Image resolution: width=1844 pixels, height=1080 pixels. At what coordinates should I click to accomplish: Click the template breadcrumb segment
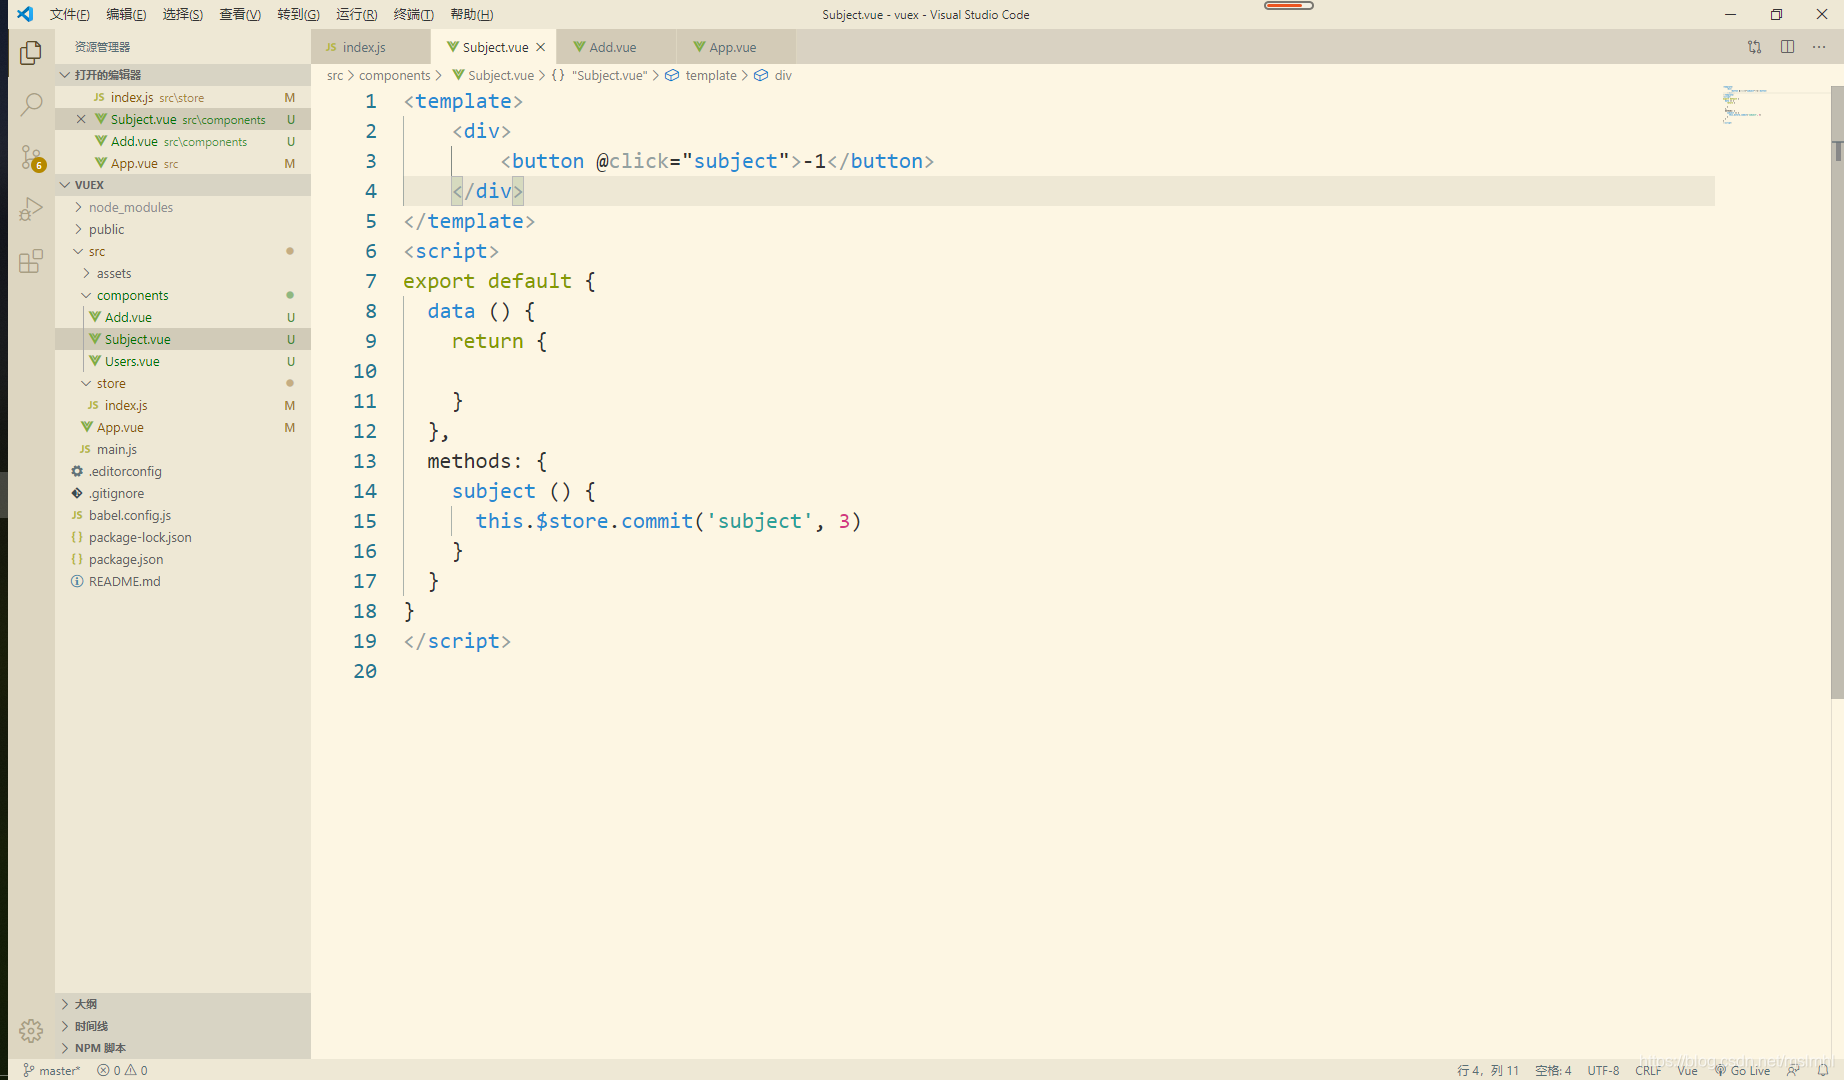tap(701, 75)
